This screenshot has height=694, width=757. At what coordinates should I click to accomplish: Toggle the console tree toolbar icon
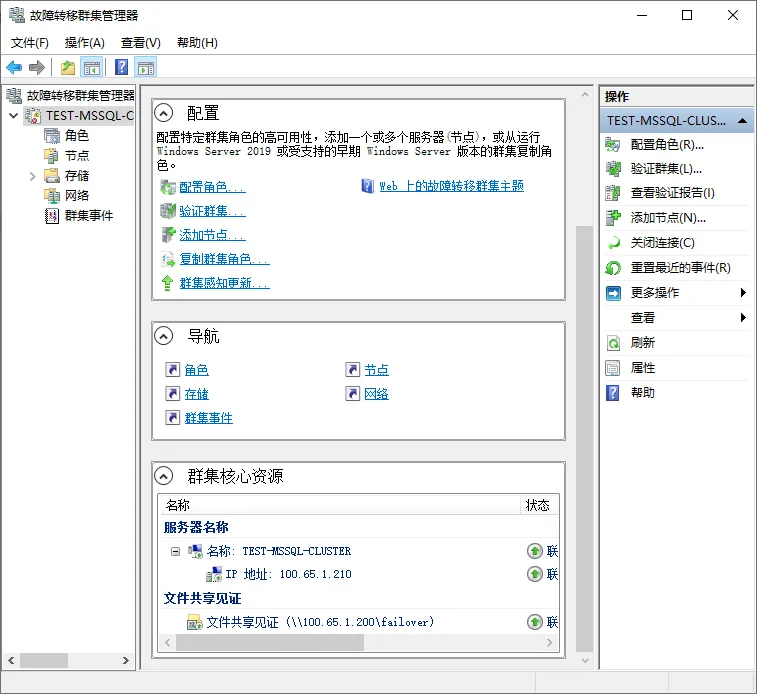[x=92, y=68]
